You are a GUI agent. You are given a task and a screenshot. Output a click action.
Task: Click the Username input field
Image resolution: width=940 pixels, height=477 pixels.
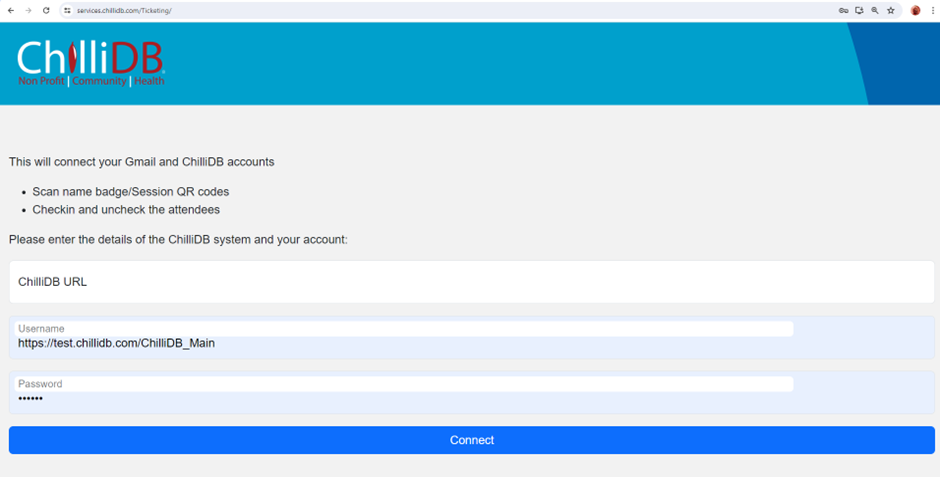(x=472, y=337)
